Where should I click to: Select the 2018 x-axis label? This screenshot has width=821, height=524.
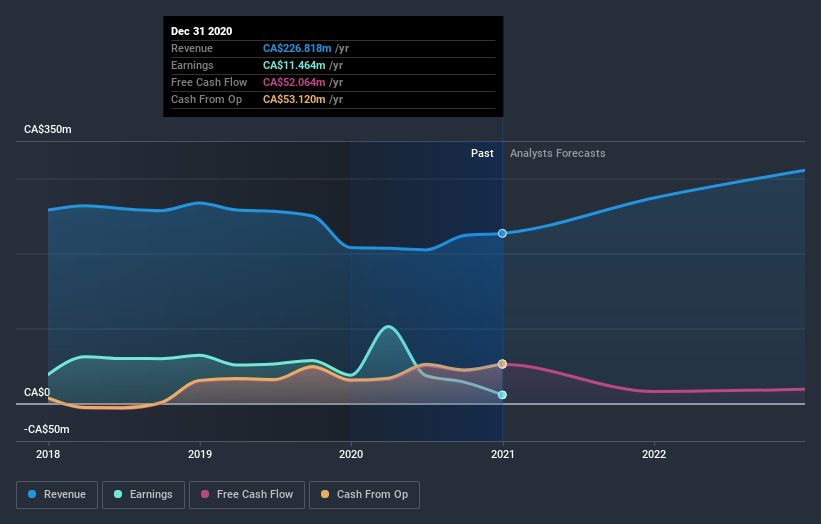(48, 454)
